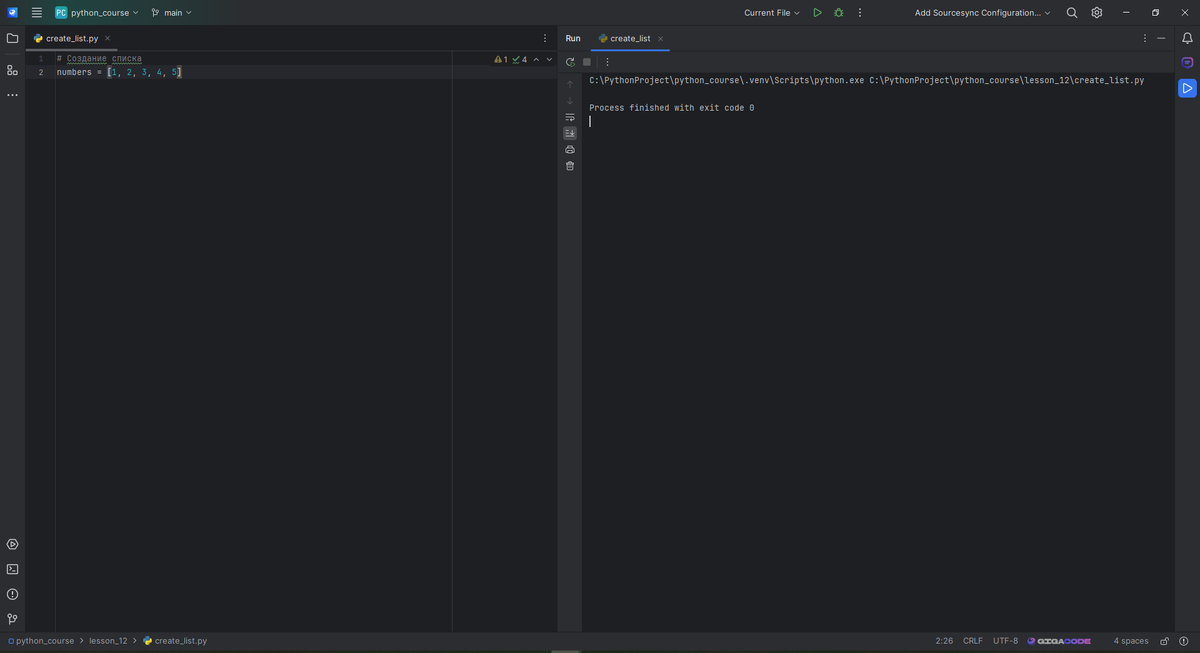1200x653 pixels.
Task: Open the Structure tool window
Action: click(x=12, y=70)
